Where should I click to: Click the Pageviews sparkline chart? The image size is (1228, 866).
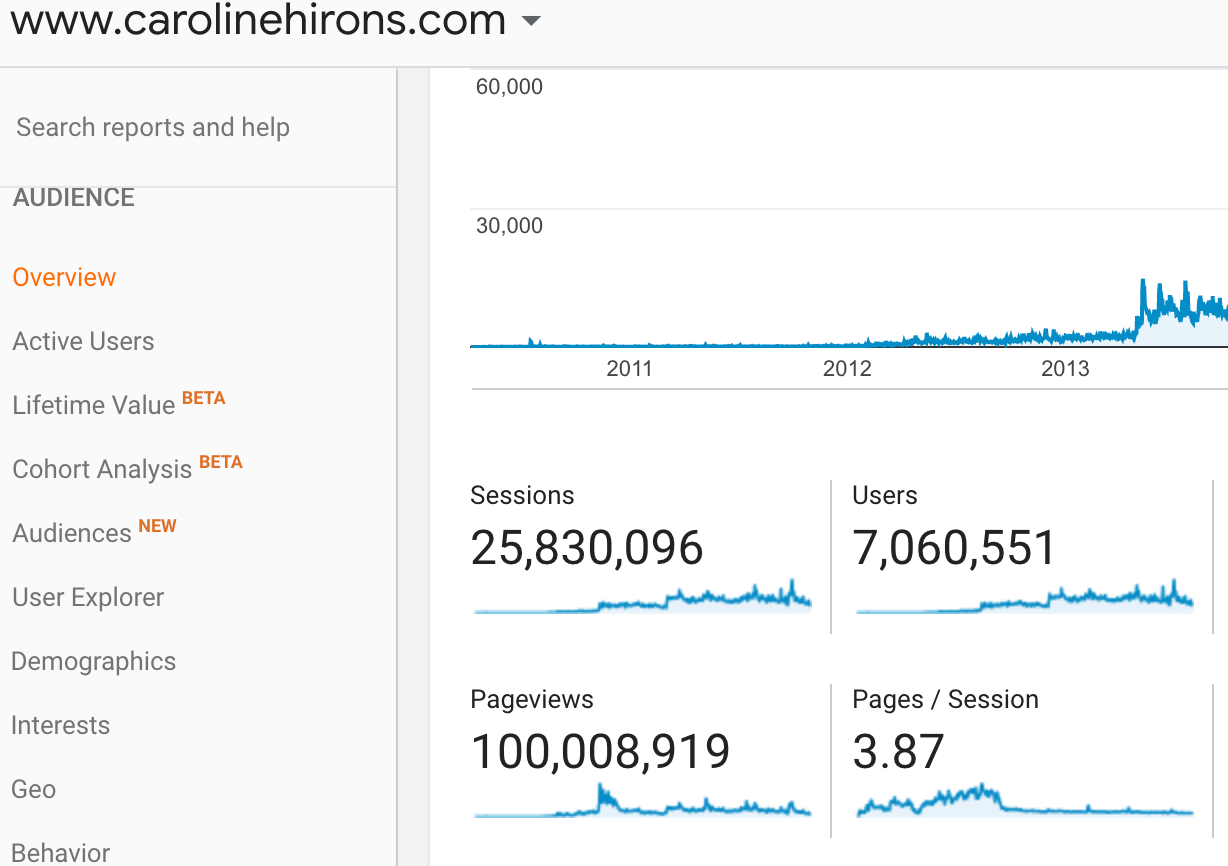pos(642,800)
